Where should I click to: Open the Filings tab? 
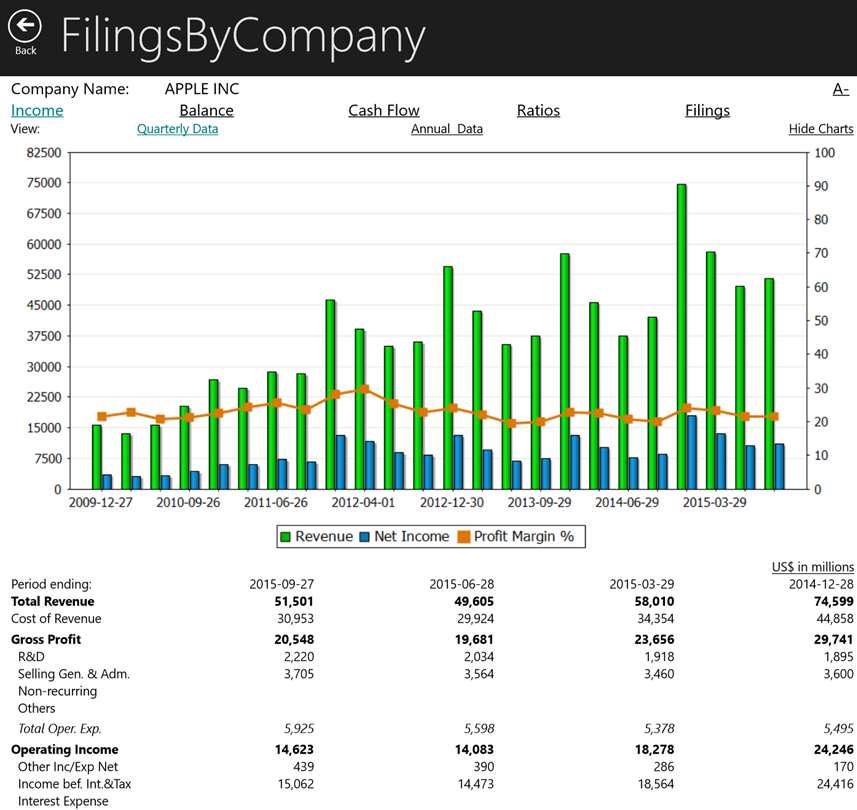[707, 110]
